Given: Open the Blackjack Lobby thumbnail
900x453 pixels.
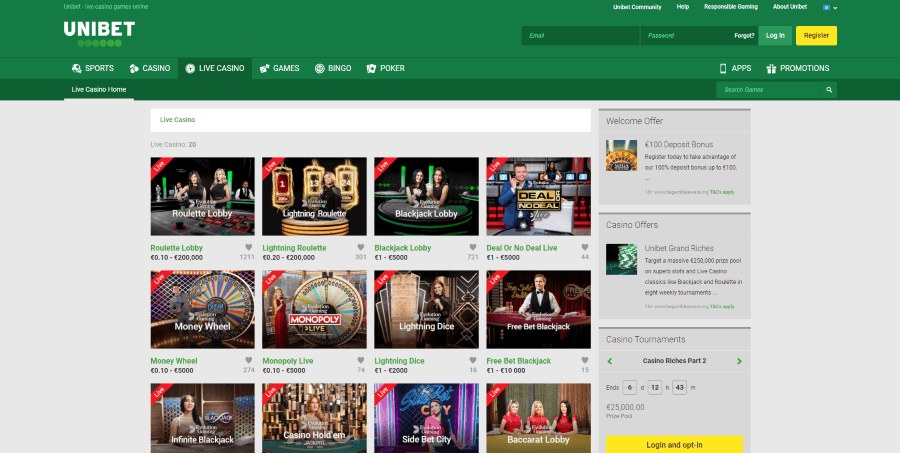Looking at the screenshot, I should 426,196.
